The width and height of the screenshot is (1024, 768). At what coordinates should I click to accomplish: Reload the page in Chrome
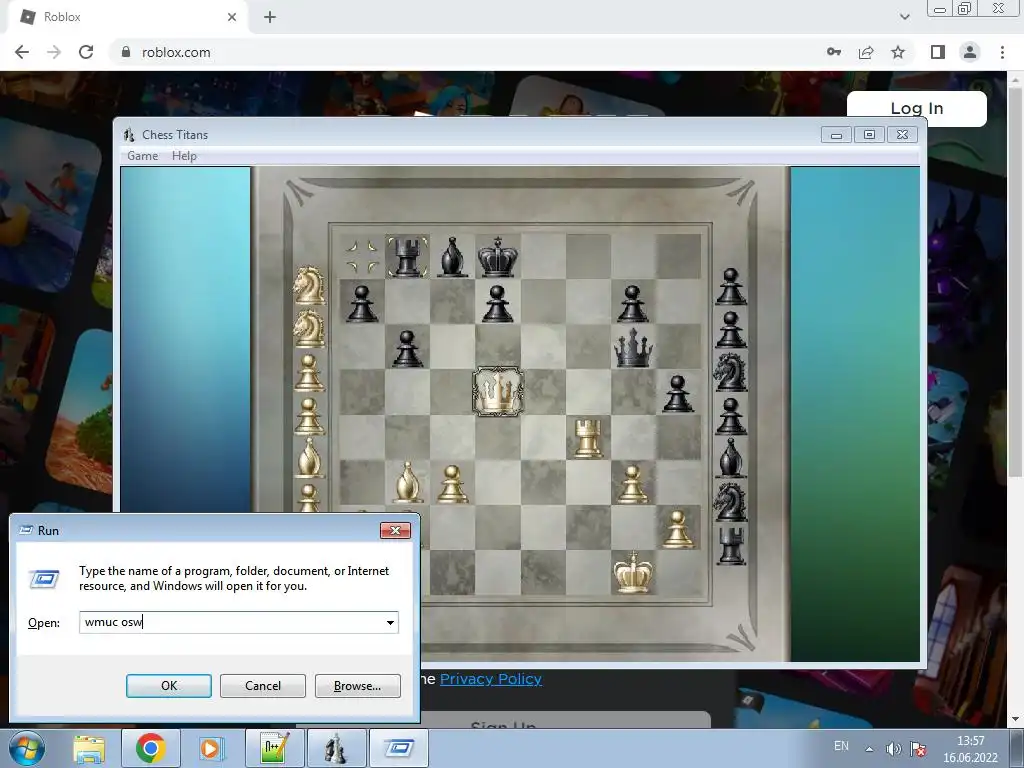[86, 52]
